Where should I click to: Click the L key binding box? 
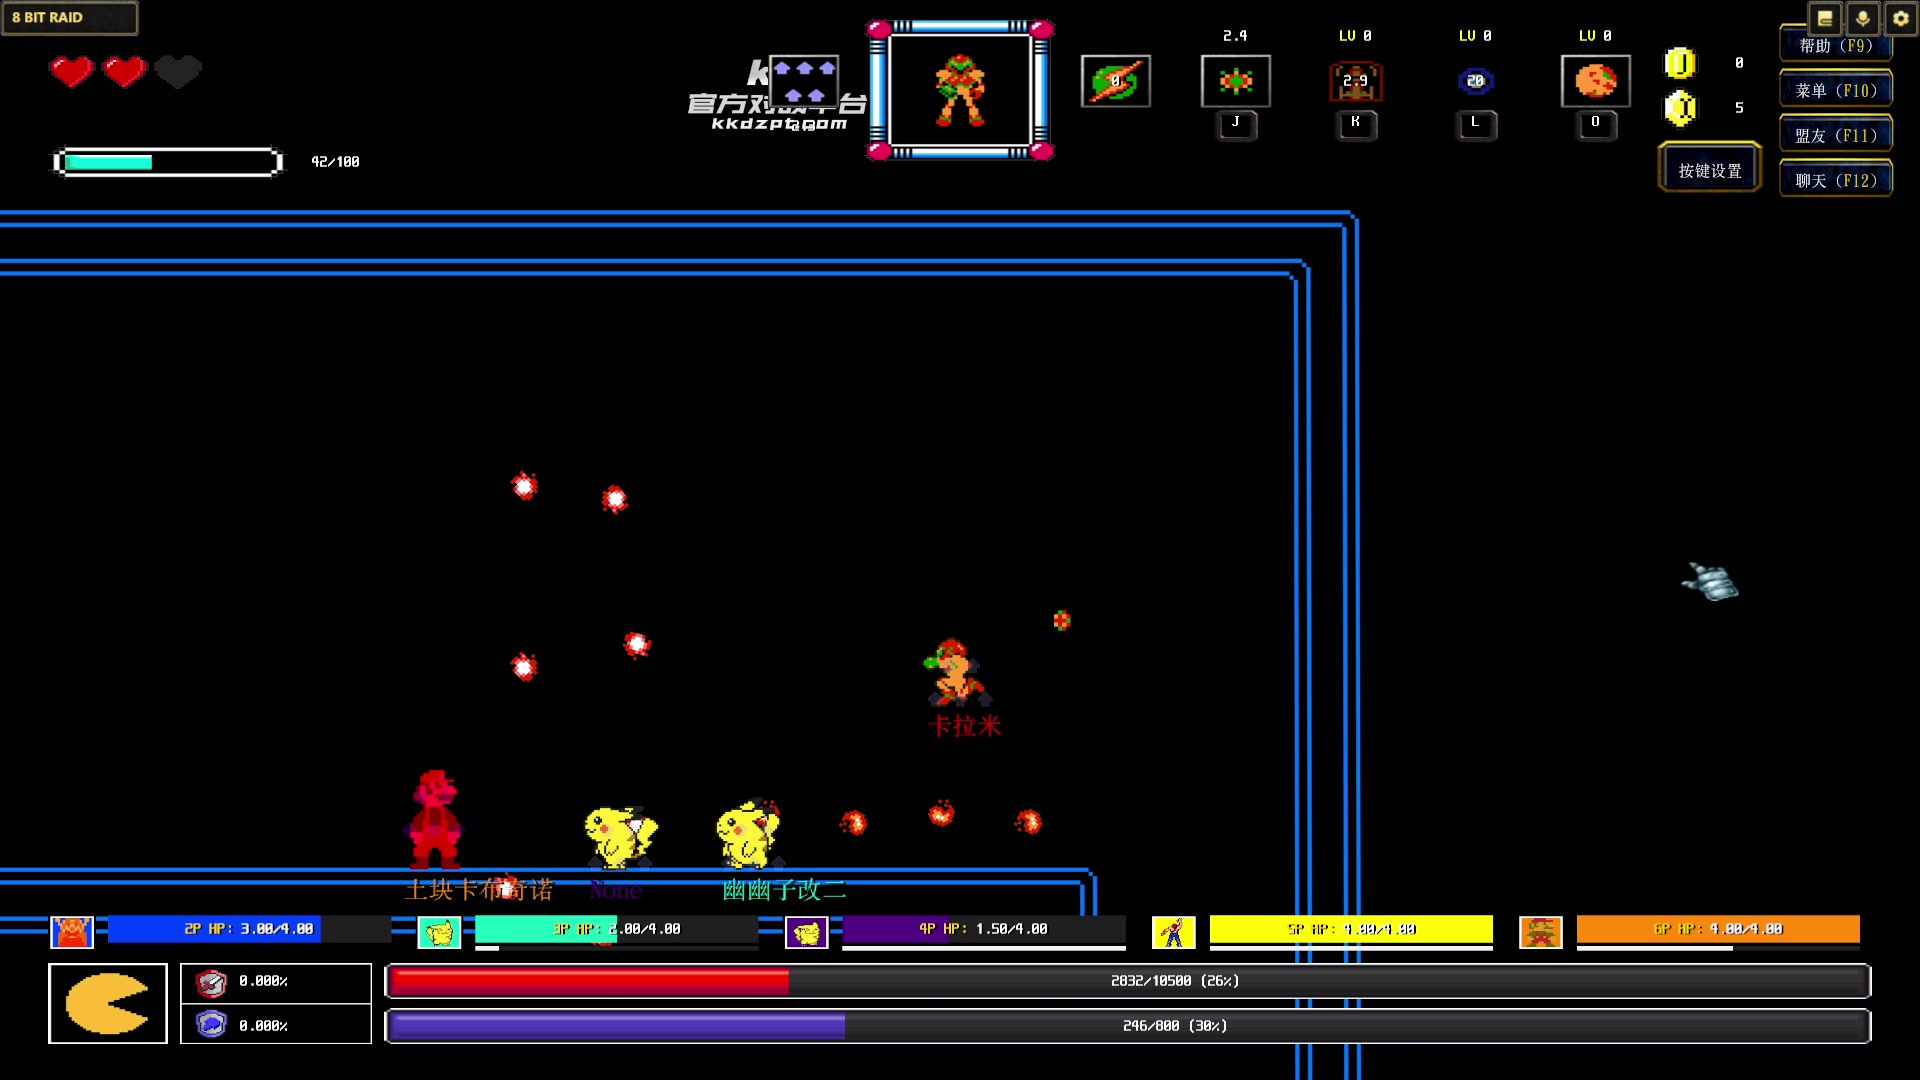1476,124
